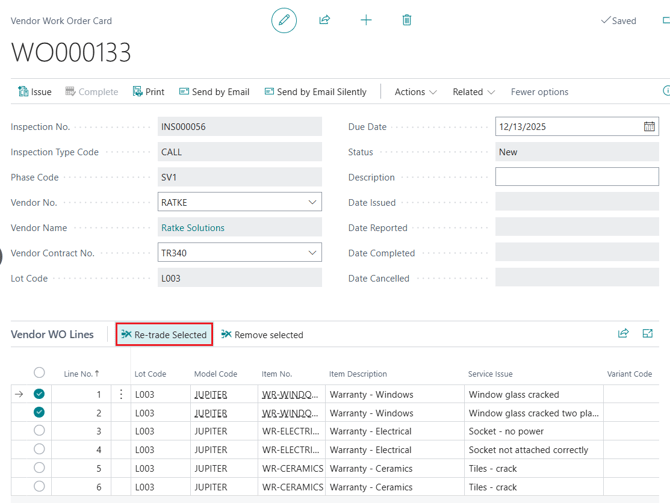Click the Status field showing New

click(577, 152)
